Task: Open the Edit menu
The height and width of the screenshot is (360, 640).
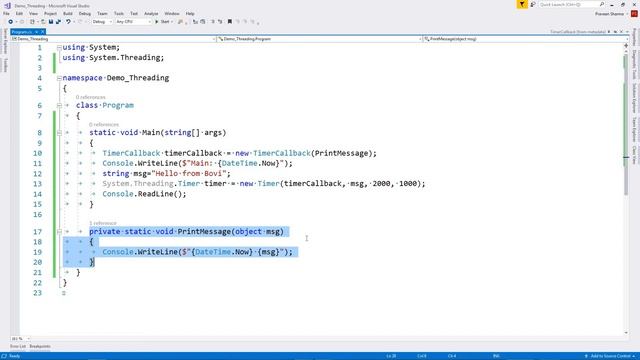Action: [x=19, y=13]
